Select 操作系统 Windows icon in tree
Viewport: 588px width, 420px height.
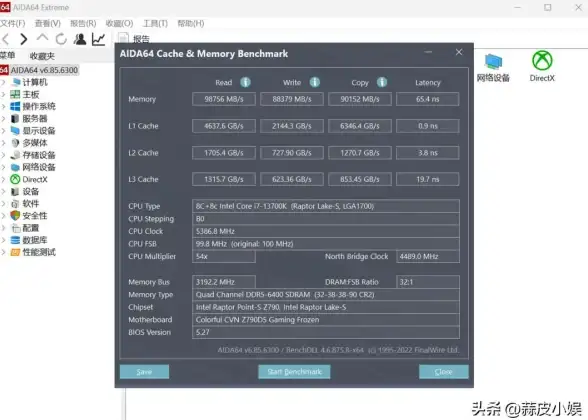click(15, 106)
